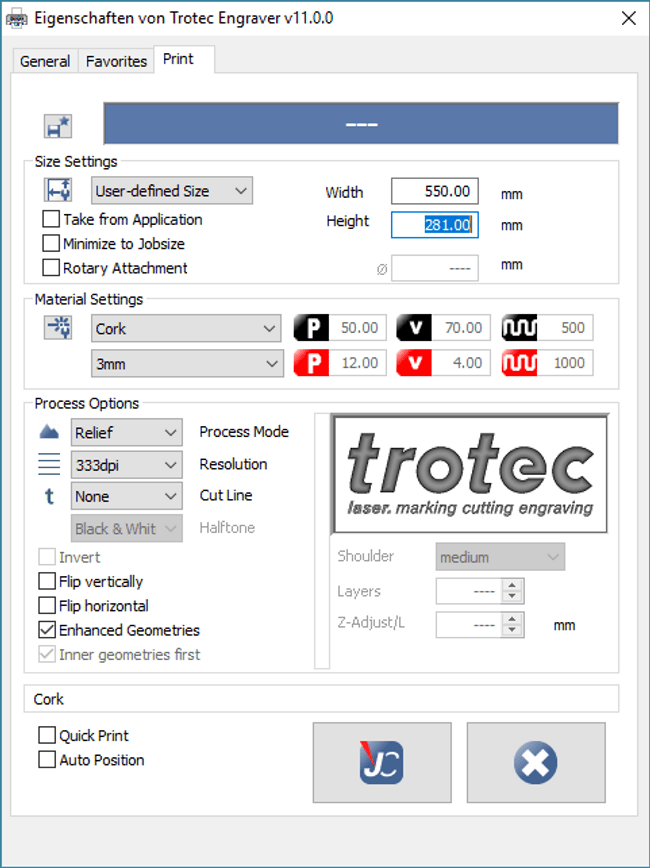Click the cancel X button
Screen dimensions: 650x868
[536, 762]
